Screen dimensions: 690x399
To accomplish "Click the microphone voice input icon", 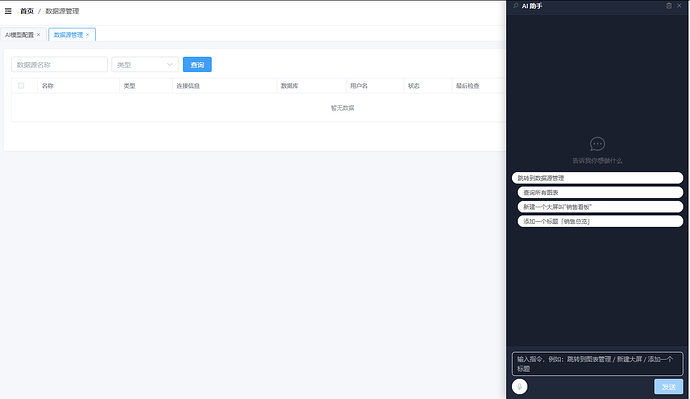I will pyautogui.click(x=520, y=387).
